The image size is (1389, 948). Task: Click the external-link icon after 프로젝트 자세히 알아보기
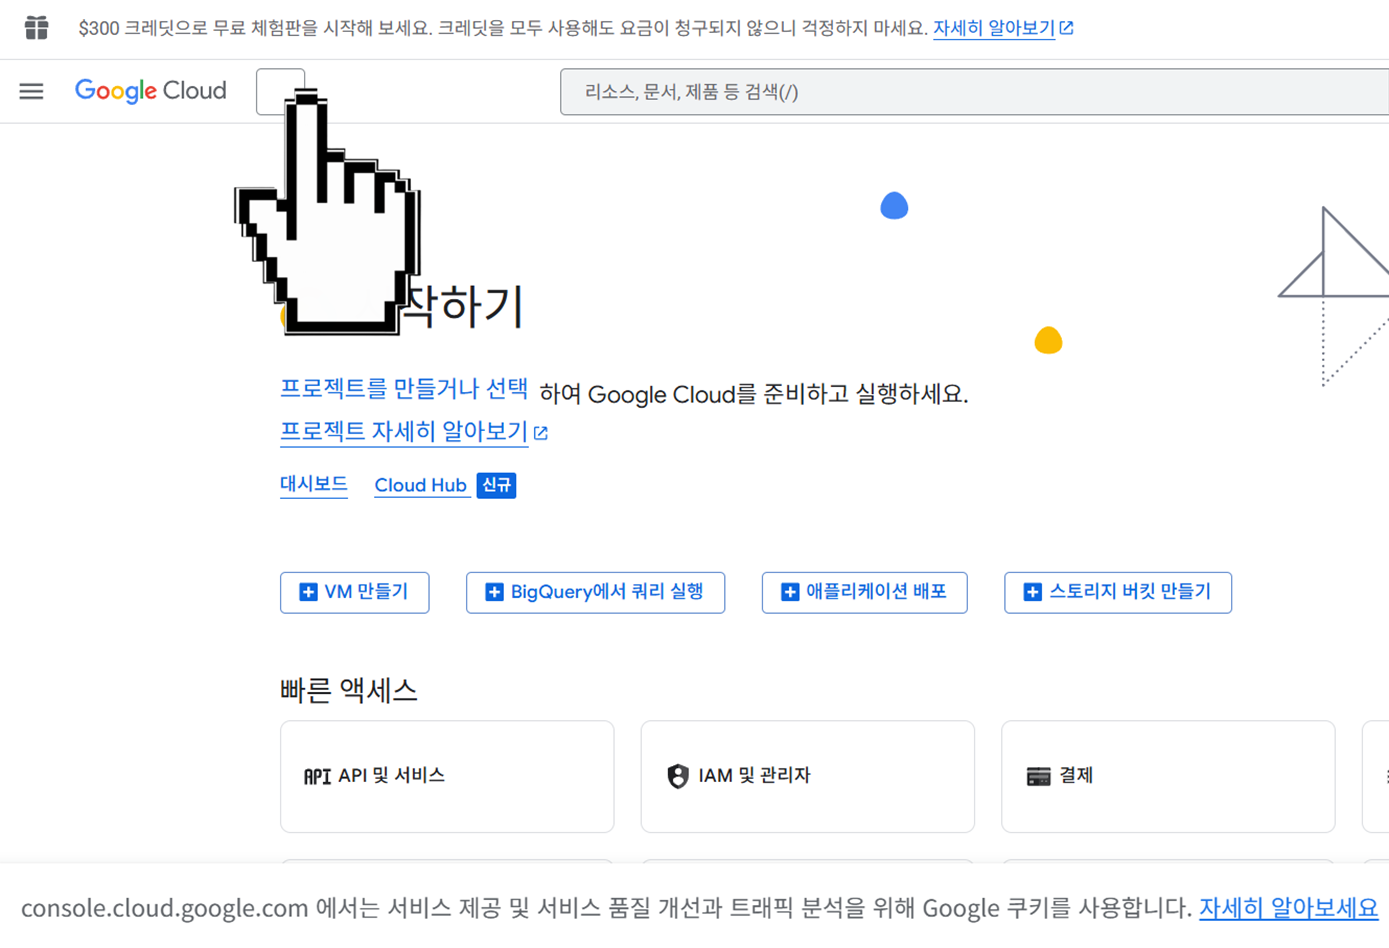click(541, 433)
